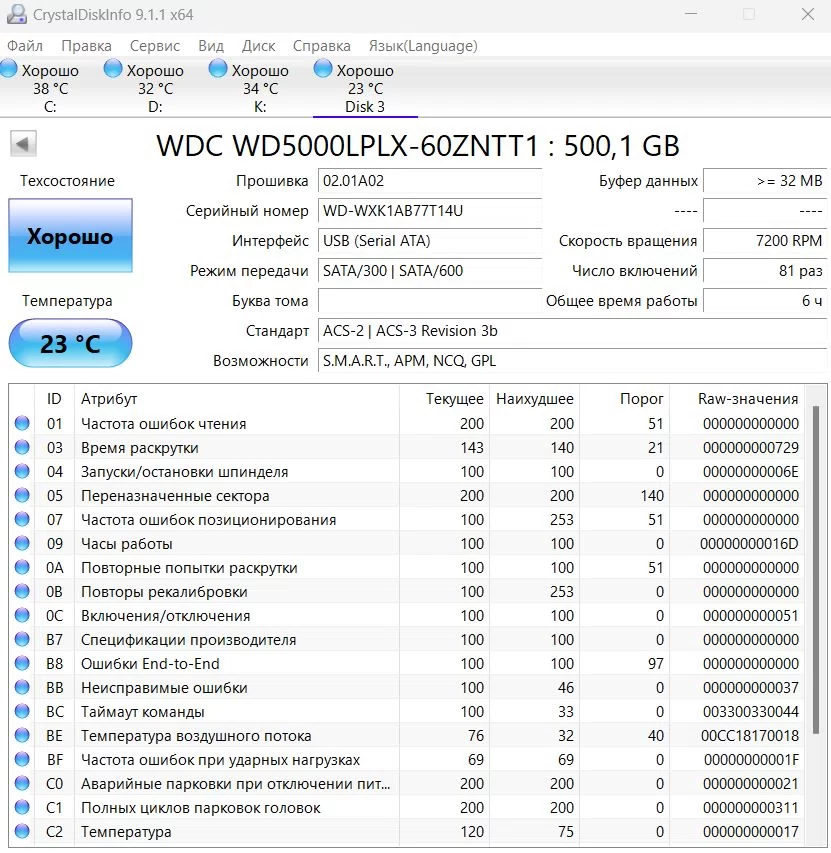Click the empty Буква тома field
The height and width of the screenshot is (853, 831).
[x=430, y=300]
